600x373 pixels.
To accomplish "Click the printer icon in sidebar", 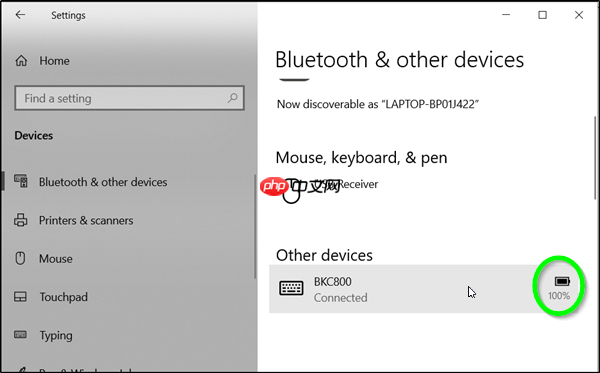I will 21,220.
